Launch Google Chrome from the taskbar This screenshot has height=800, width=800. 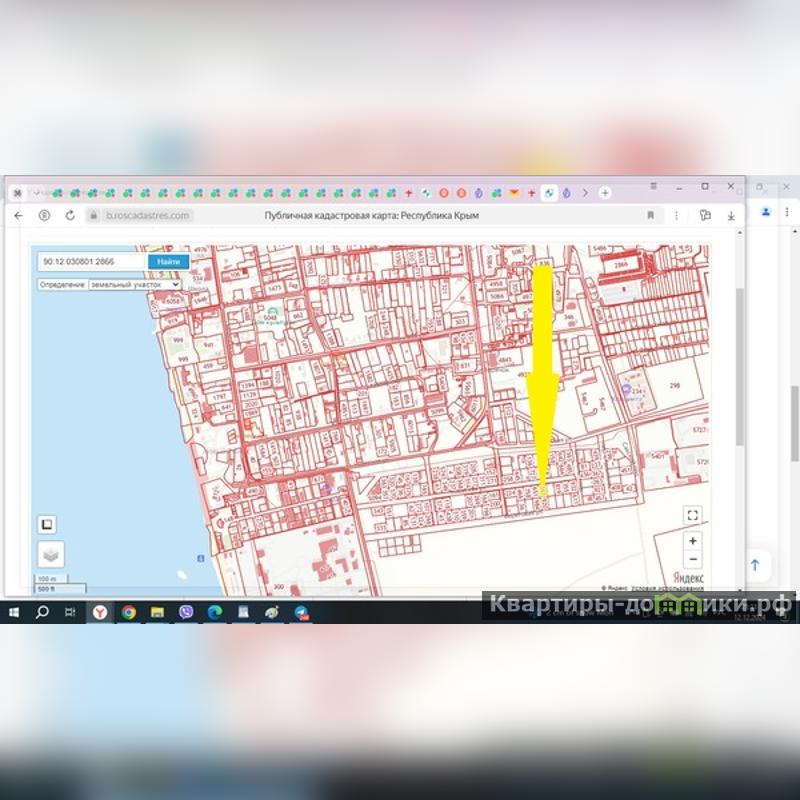coord(129,612)
